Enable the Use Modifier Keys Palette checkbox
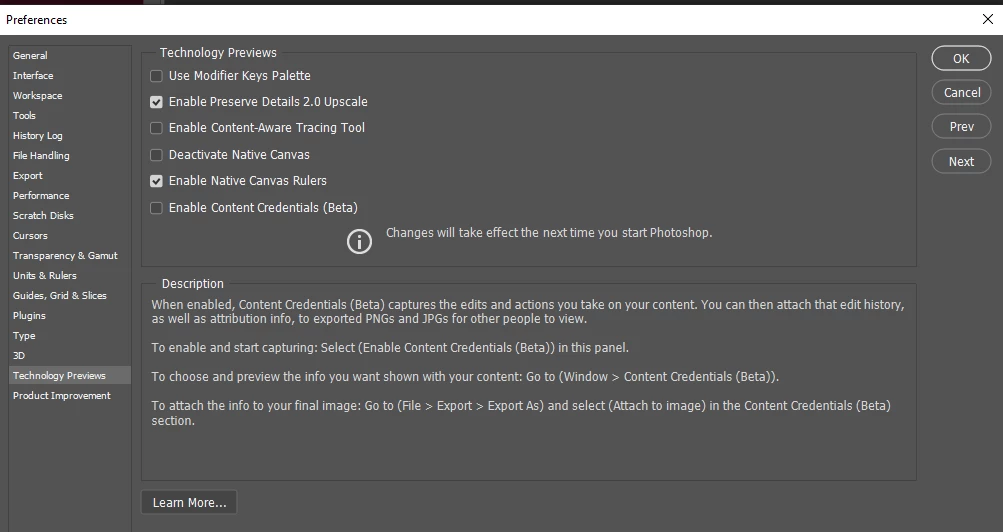This screenshot has height=532, width=1003. click(156, 76)
